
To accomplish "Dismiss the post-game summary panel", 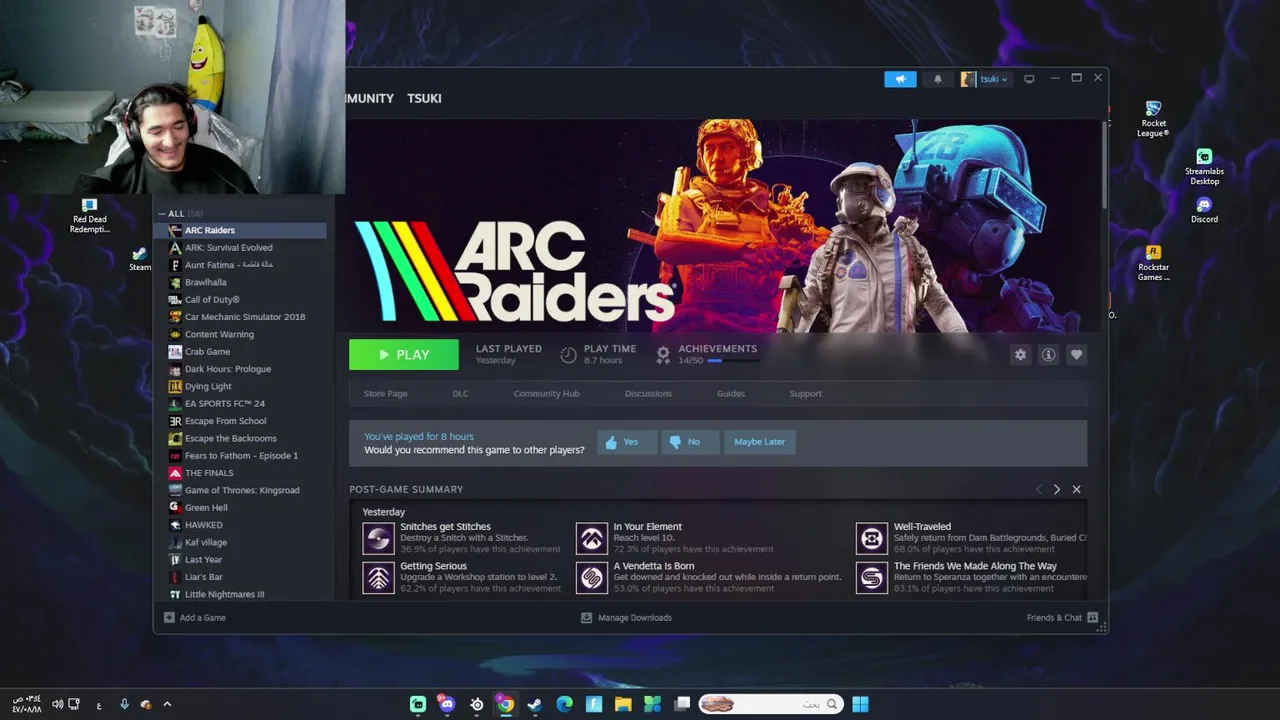I will [x=1076, y=489].
